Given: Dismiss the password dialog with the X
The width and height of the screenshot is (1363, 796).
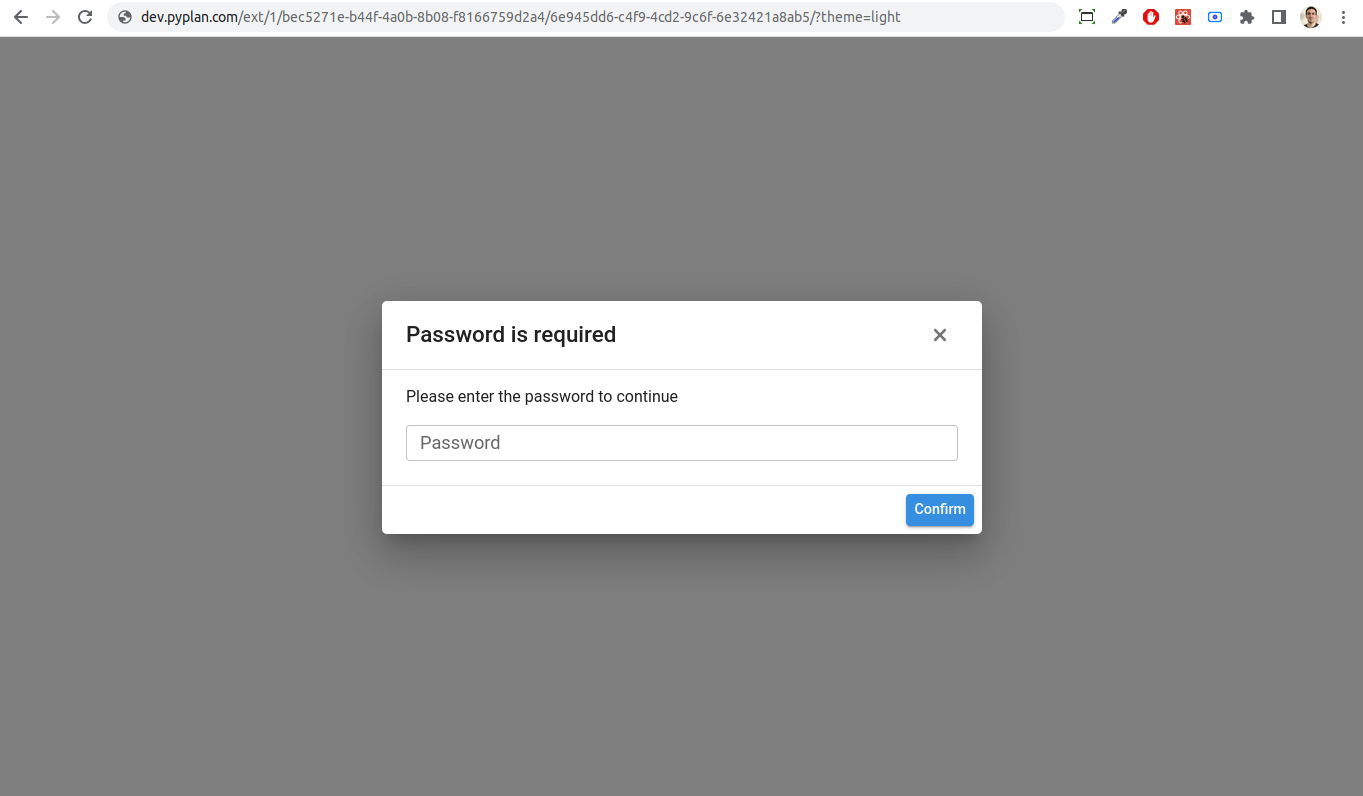Looking at the screenshot, I should pos(939,335).
